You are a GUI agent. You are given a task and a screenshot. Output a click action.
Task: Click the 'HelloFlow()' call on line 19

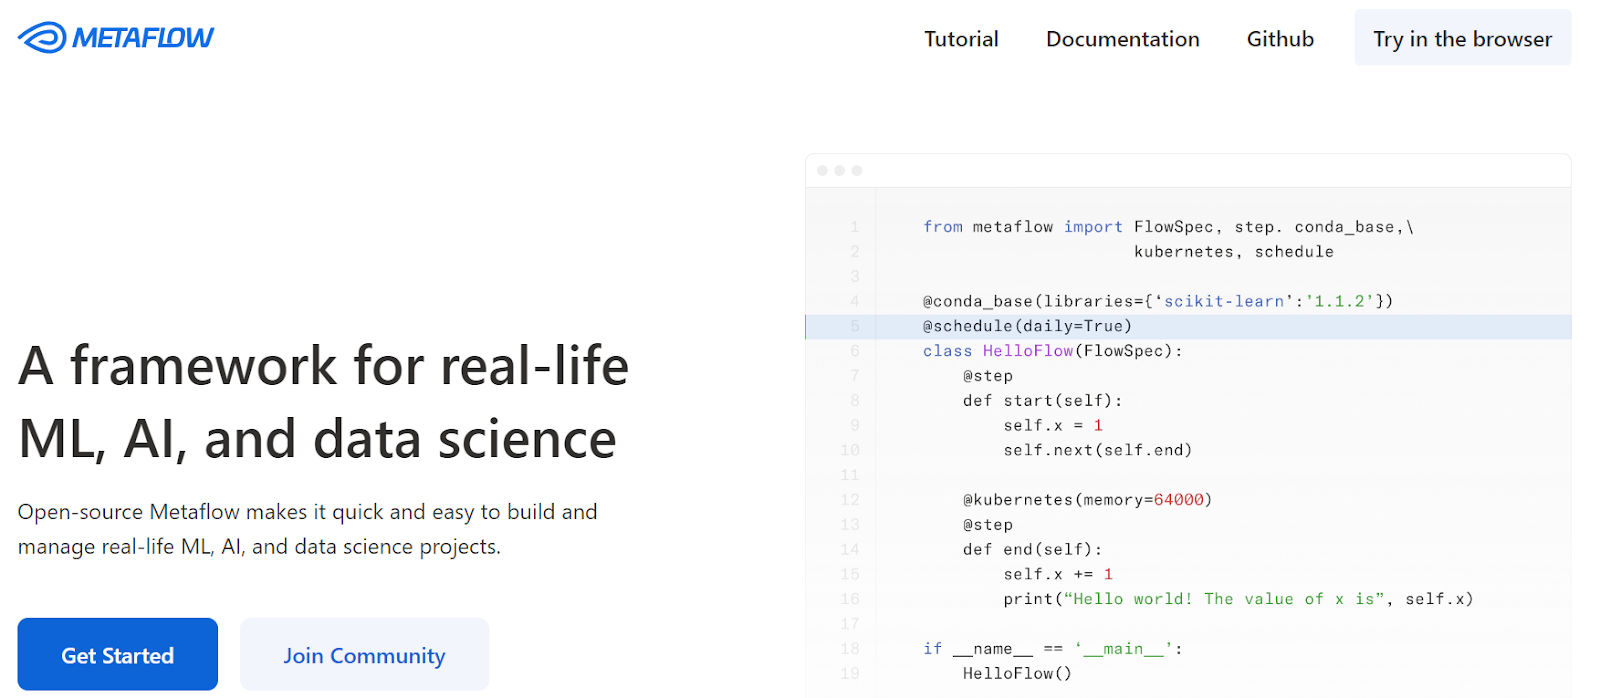(1017, 674)
